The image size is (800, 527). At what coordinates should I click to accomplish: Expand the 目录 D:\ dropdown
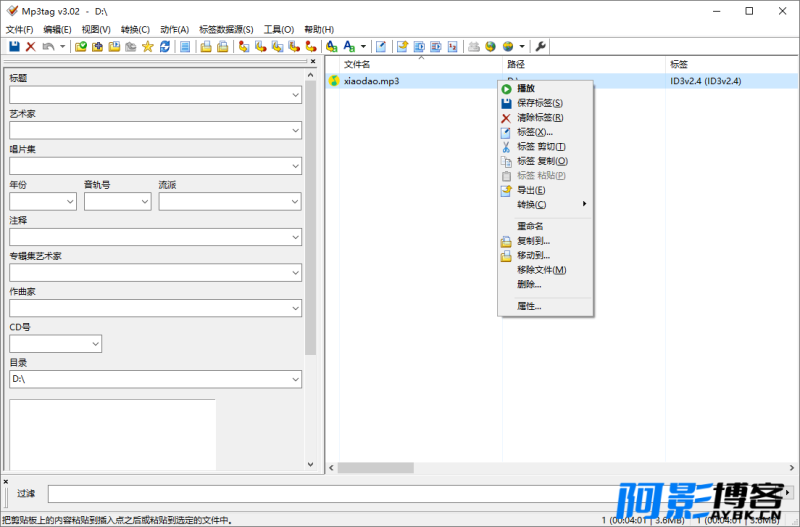point(295,380)
